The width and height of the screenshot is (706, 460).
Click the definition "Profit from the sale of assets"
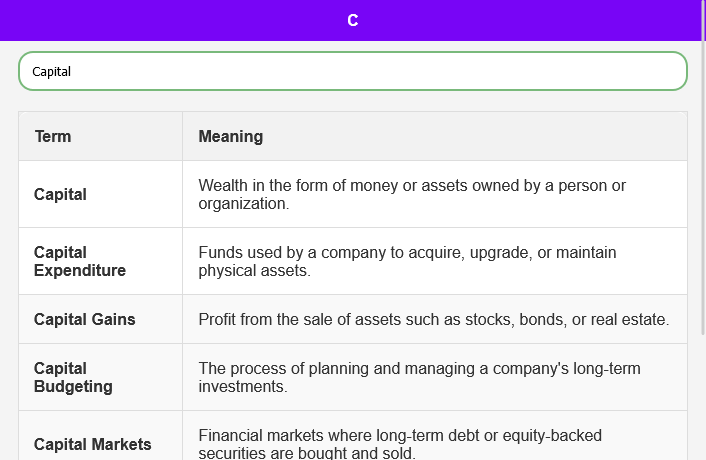433,319
